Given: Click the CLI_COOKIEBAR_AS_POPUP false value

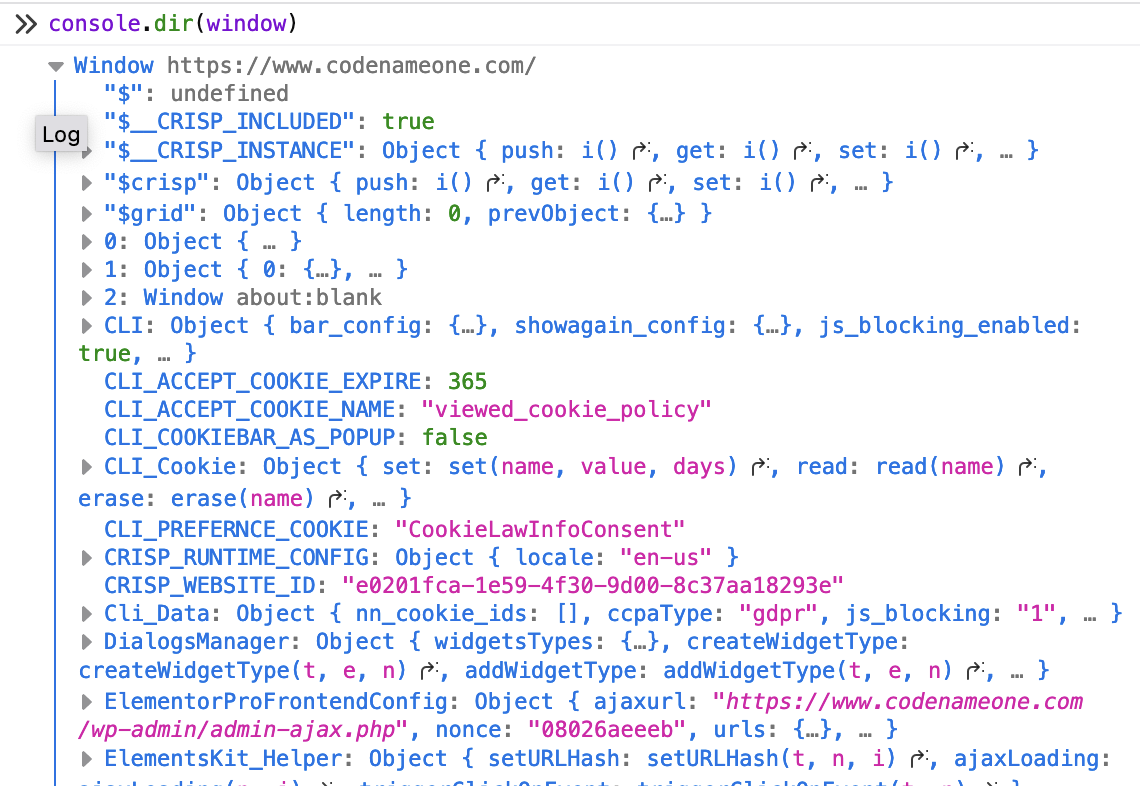Looking at the screenshot, I should 455,438.
